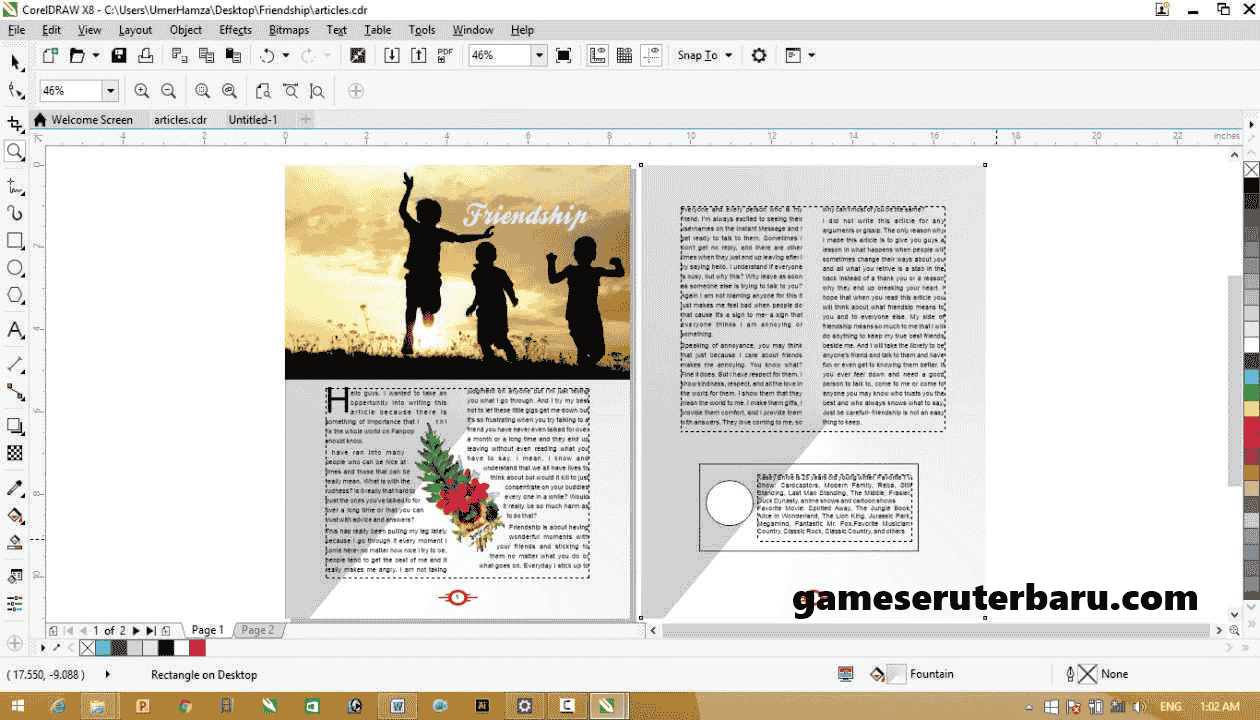Go to Page 2 tab
The image size is (1260, 720).
(257, 630)
